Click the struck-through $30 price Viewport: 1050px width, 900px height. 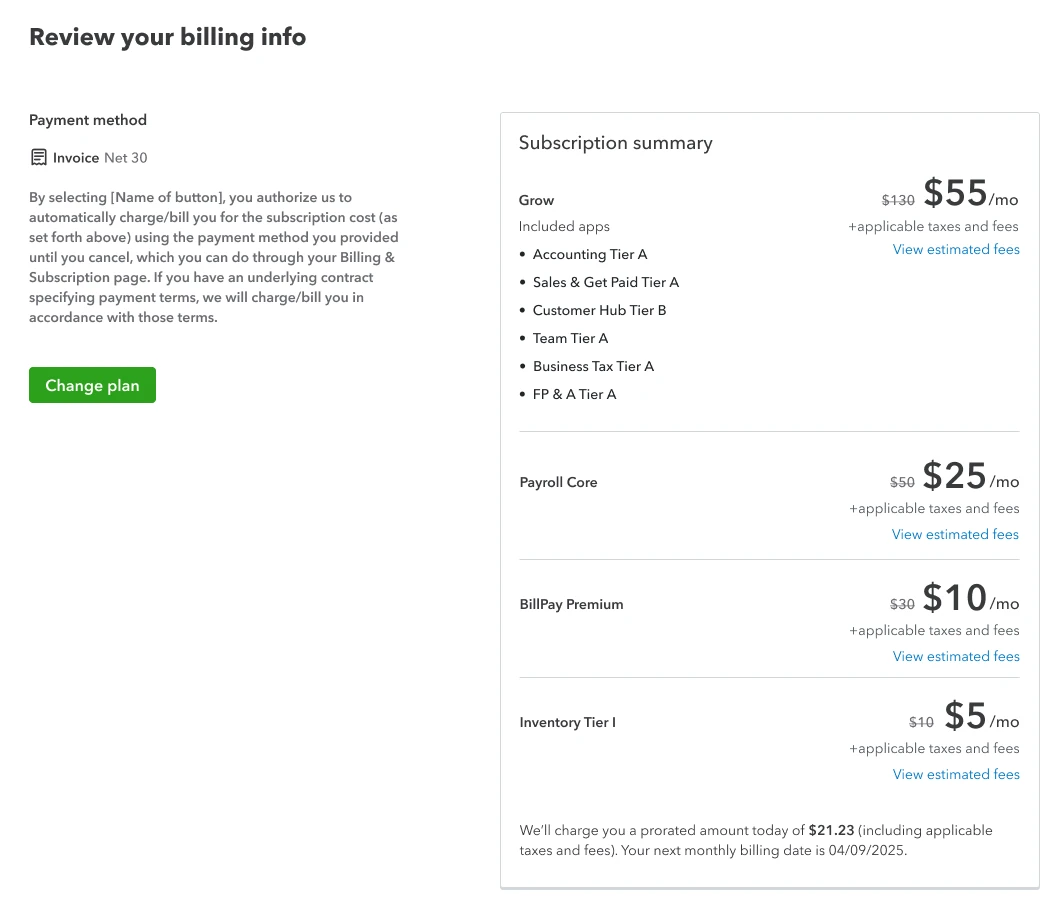point(902,604)
